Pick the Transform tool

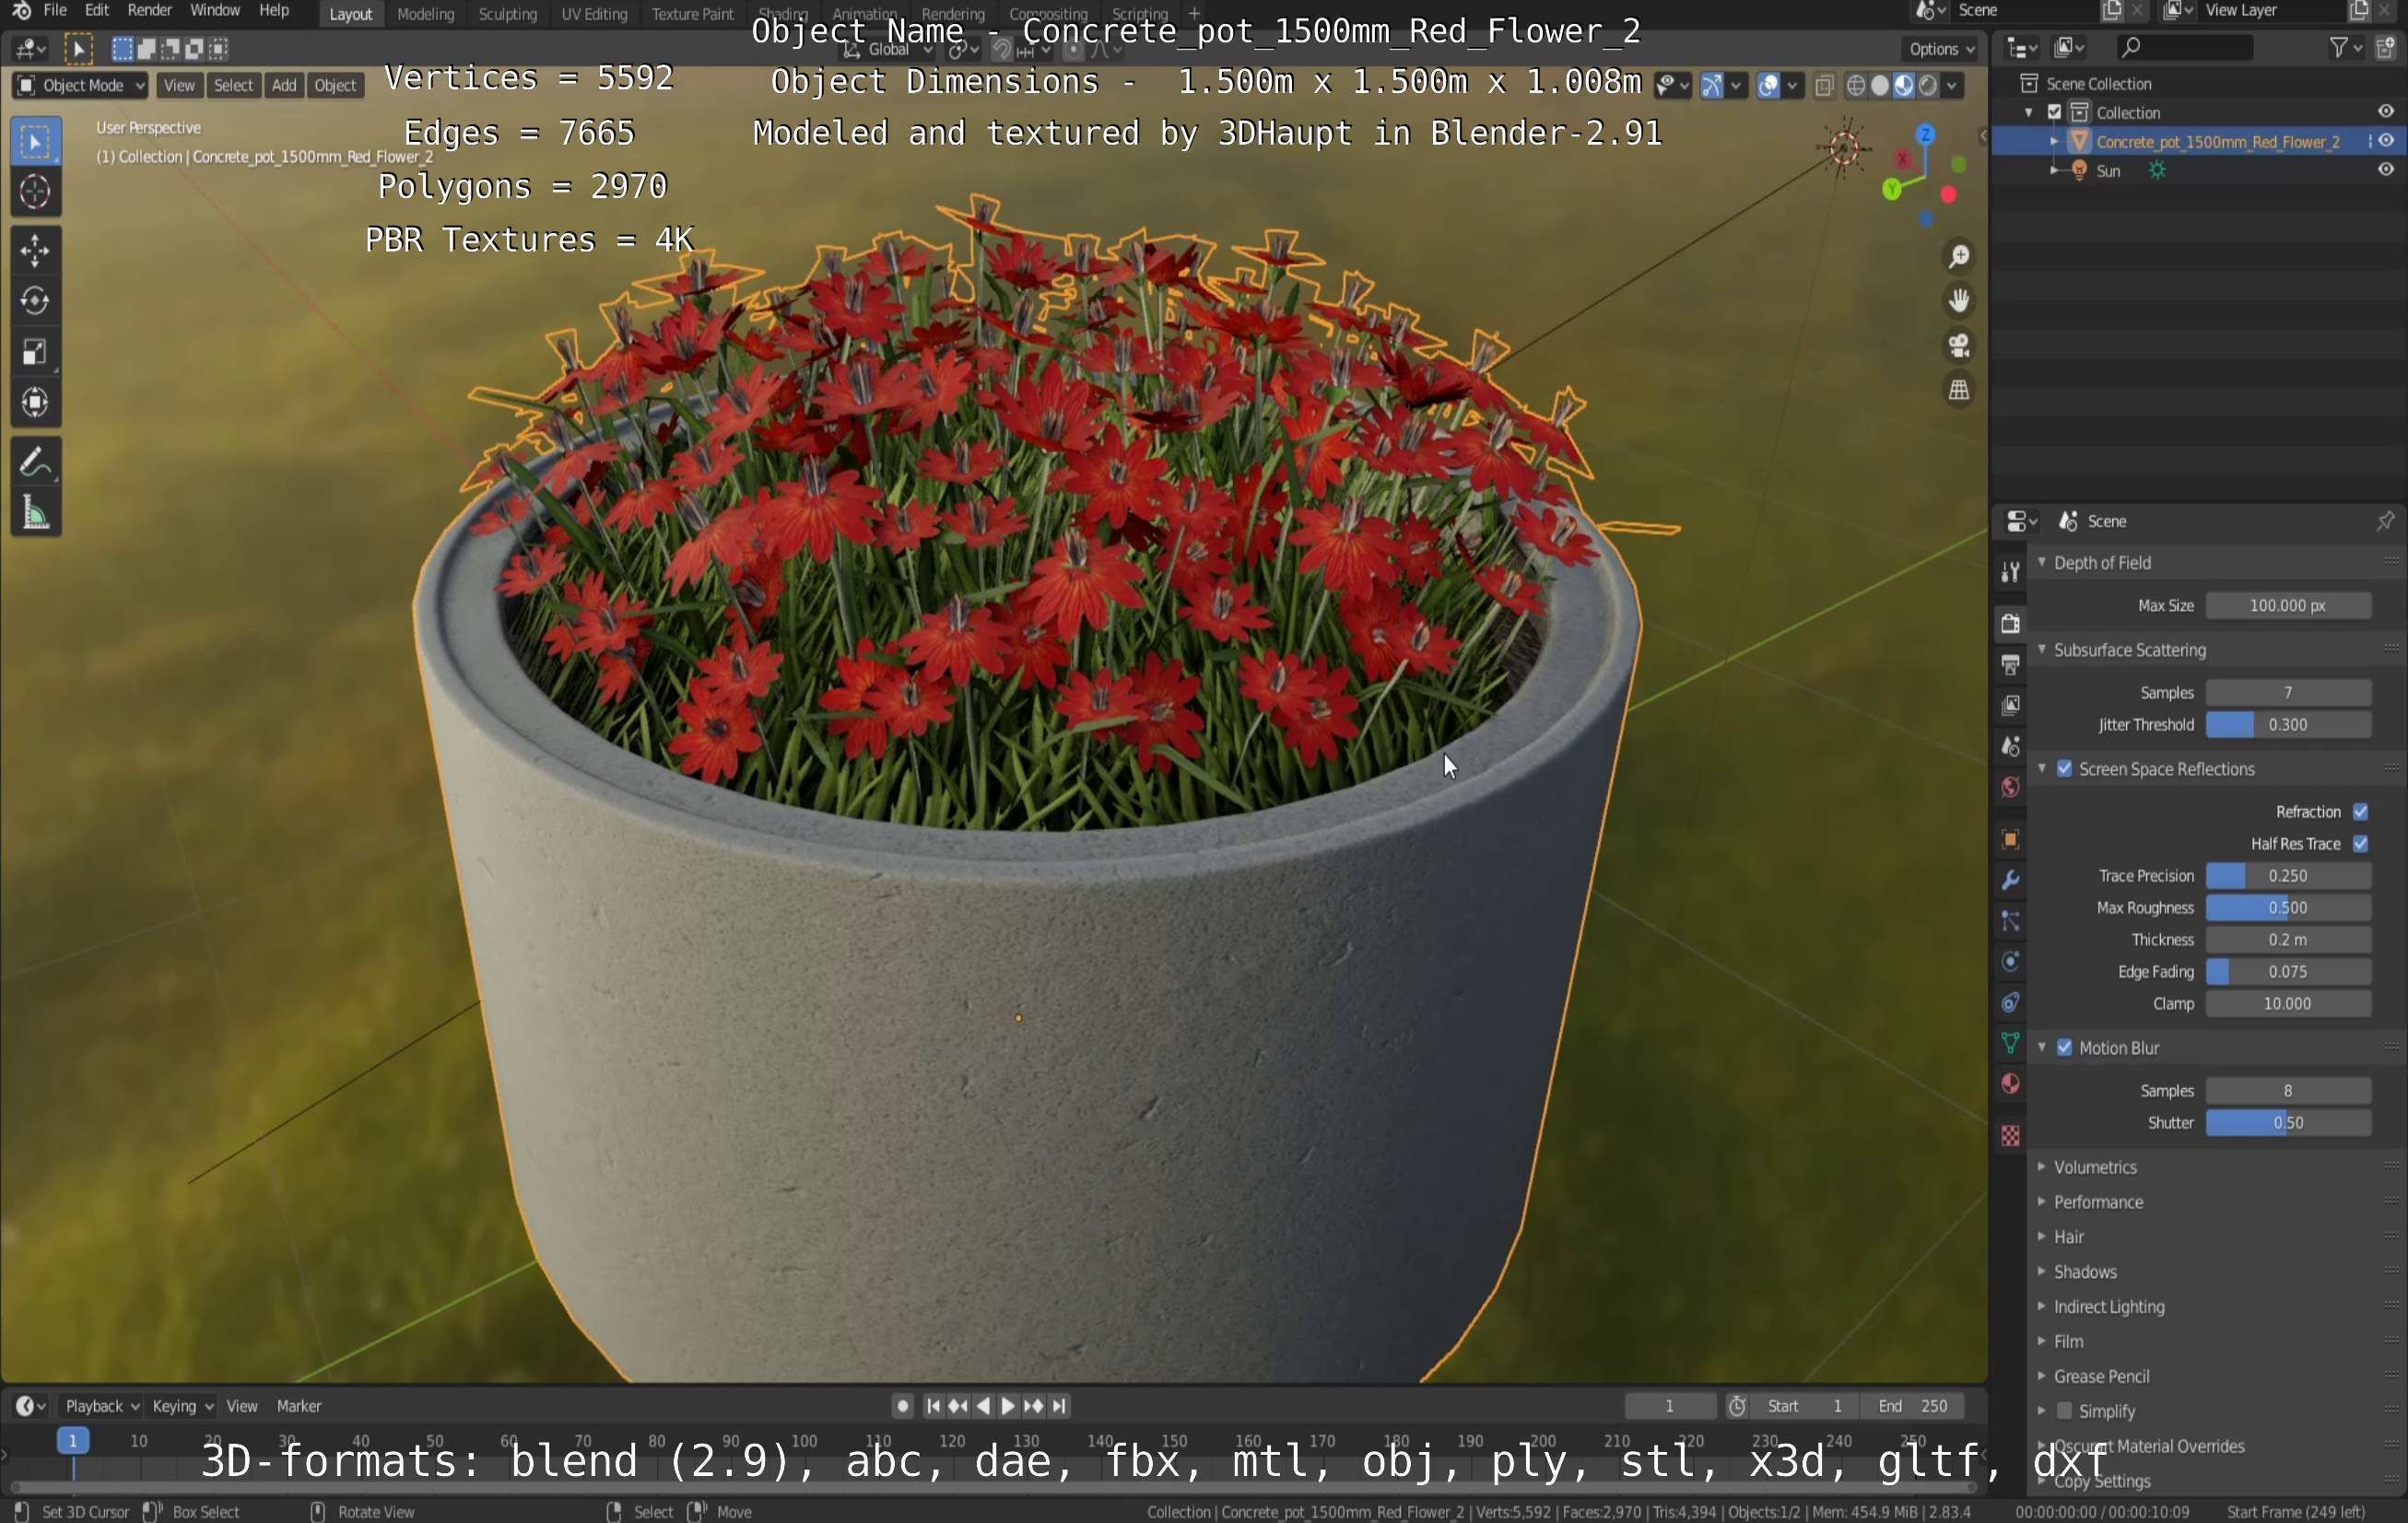pyautogui.click(x=35, y=402)
